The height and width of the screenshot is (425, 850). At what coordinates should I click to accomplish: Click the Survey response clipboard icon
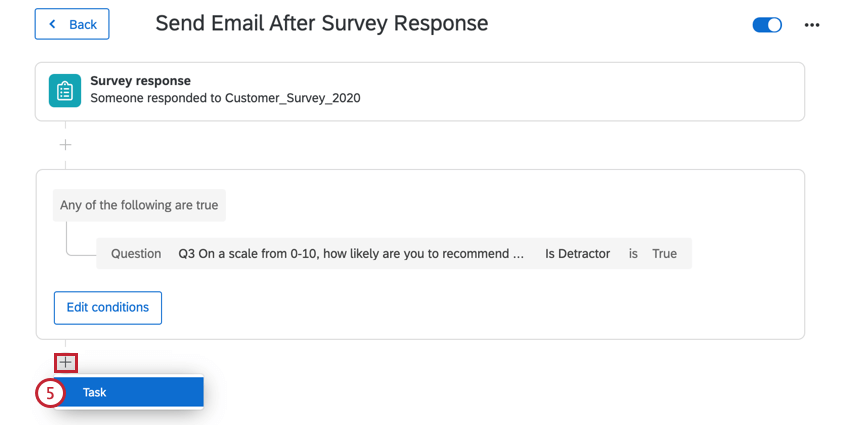click(65, 91)
